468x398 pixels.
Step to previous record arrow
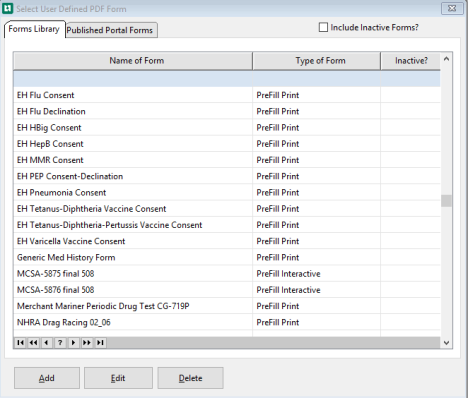click(x=47, y=343)
